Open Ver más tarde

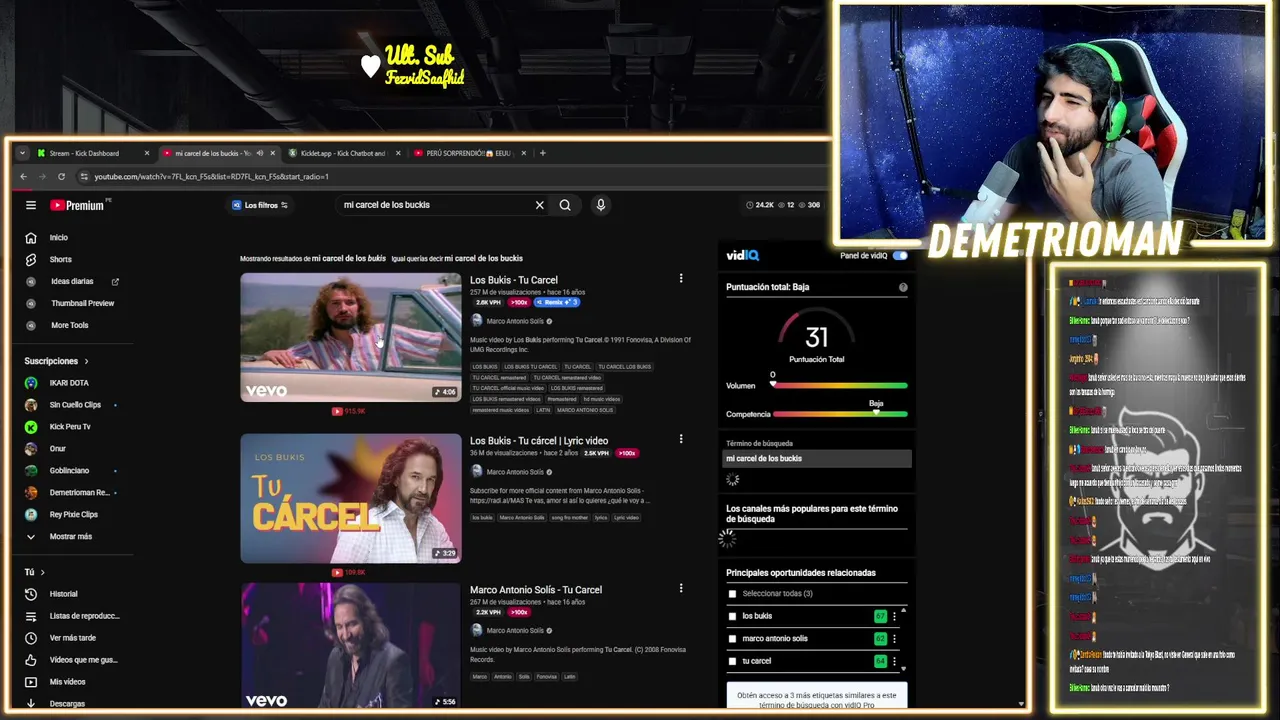click(x=72, y=638)
